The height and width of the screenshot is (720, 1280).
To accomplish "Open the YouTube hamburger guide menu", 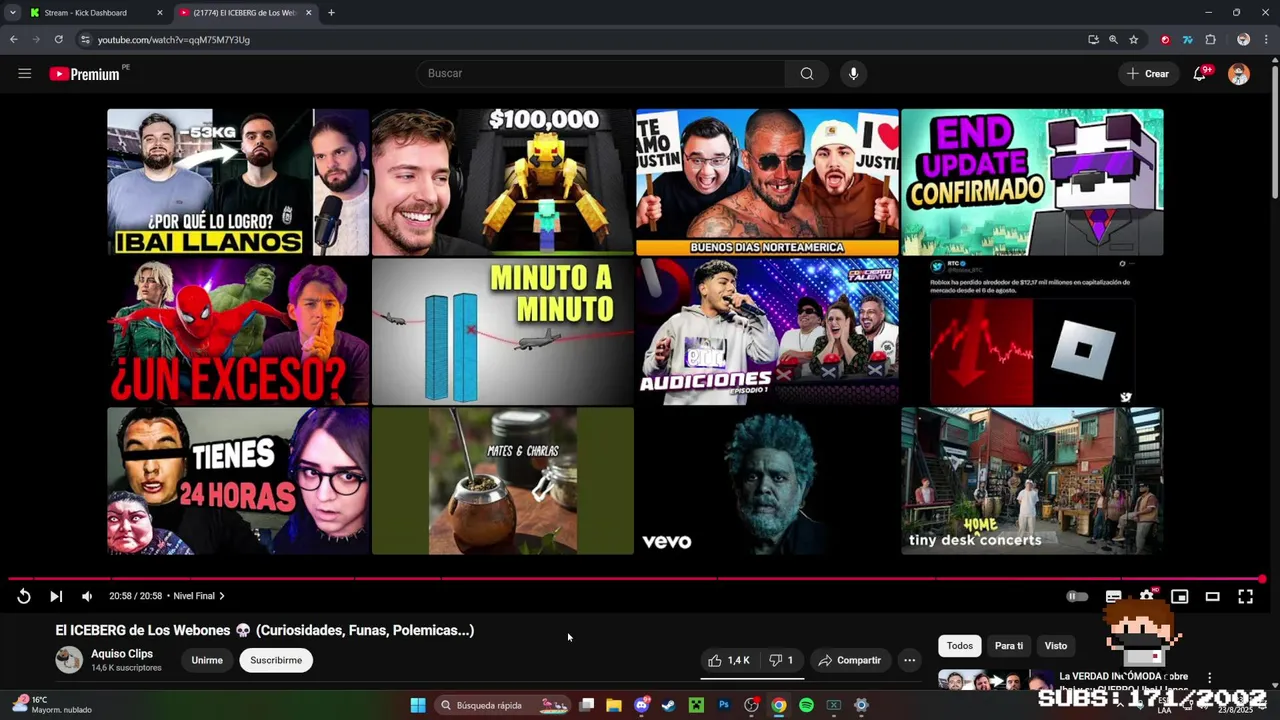I will 25,73.
